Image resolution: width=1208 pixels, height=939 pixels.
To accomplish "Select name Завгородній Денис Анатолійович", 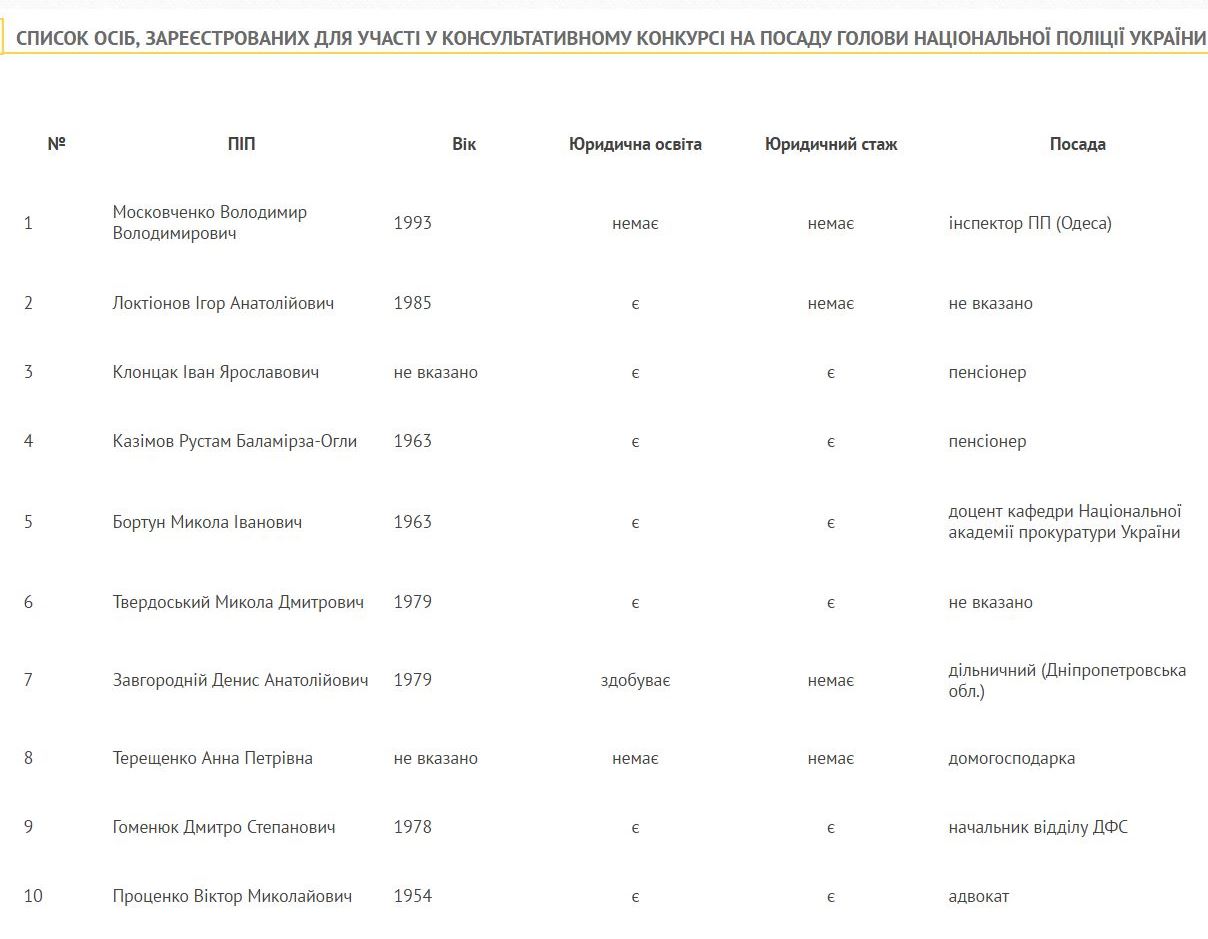I will (x=241, y=680).
